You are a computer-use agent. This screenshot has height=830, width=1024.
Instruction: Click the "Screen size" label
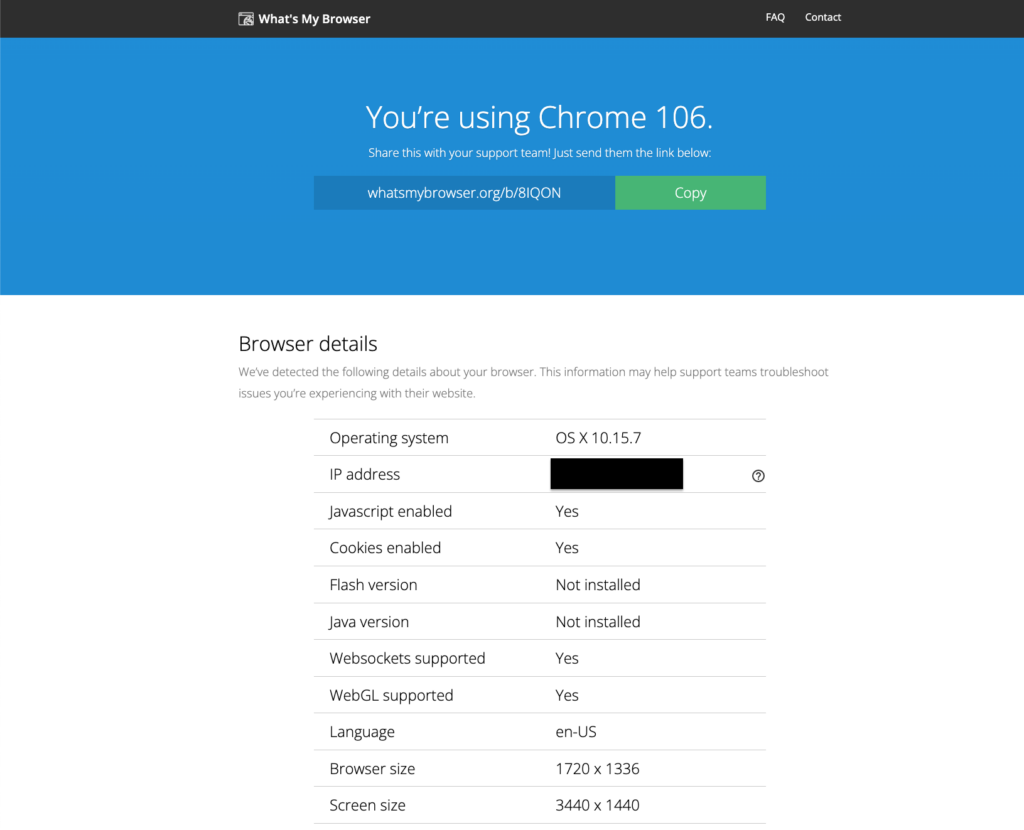(367, 806)
